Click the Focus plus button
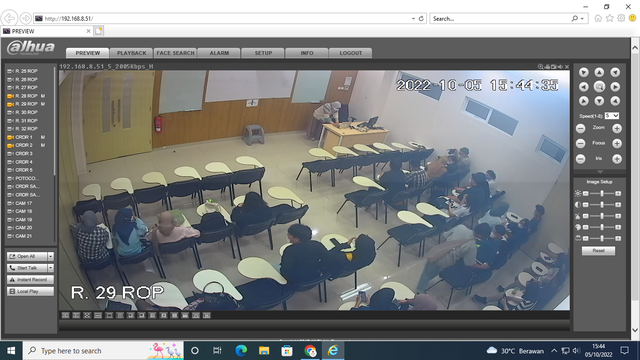640x360 pixels. click(x=617, y=143)
